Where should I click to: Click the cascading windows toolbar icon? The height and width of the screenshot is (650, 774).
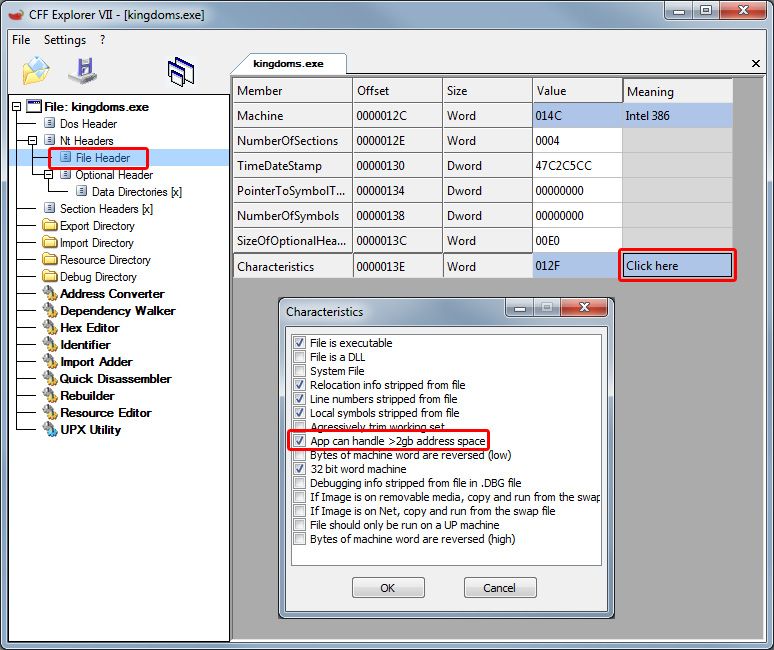click(181, 71)
